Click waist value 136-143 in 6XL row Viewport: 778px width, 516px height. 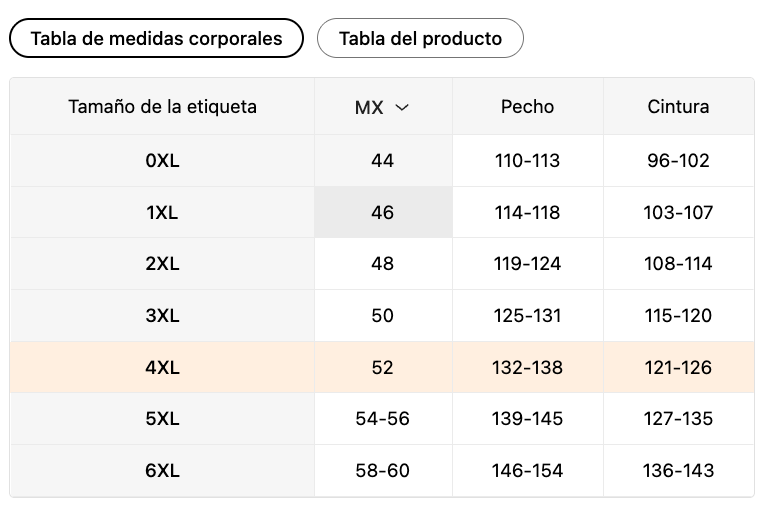coord(678,470)
